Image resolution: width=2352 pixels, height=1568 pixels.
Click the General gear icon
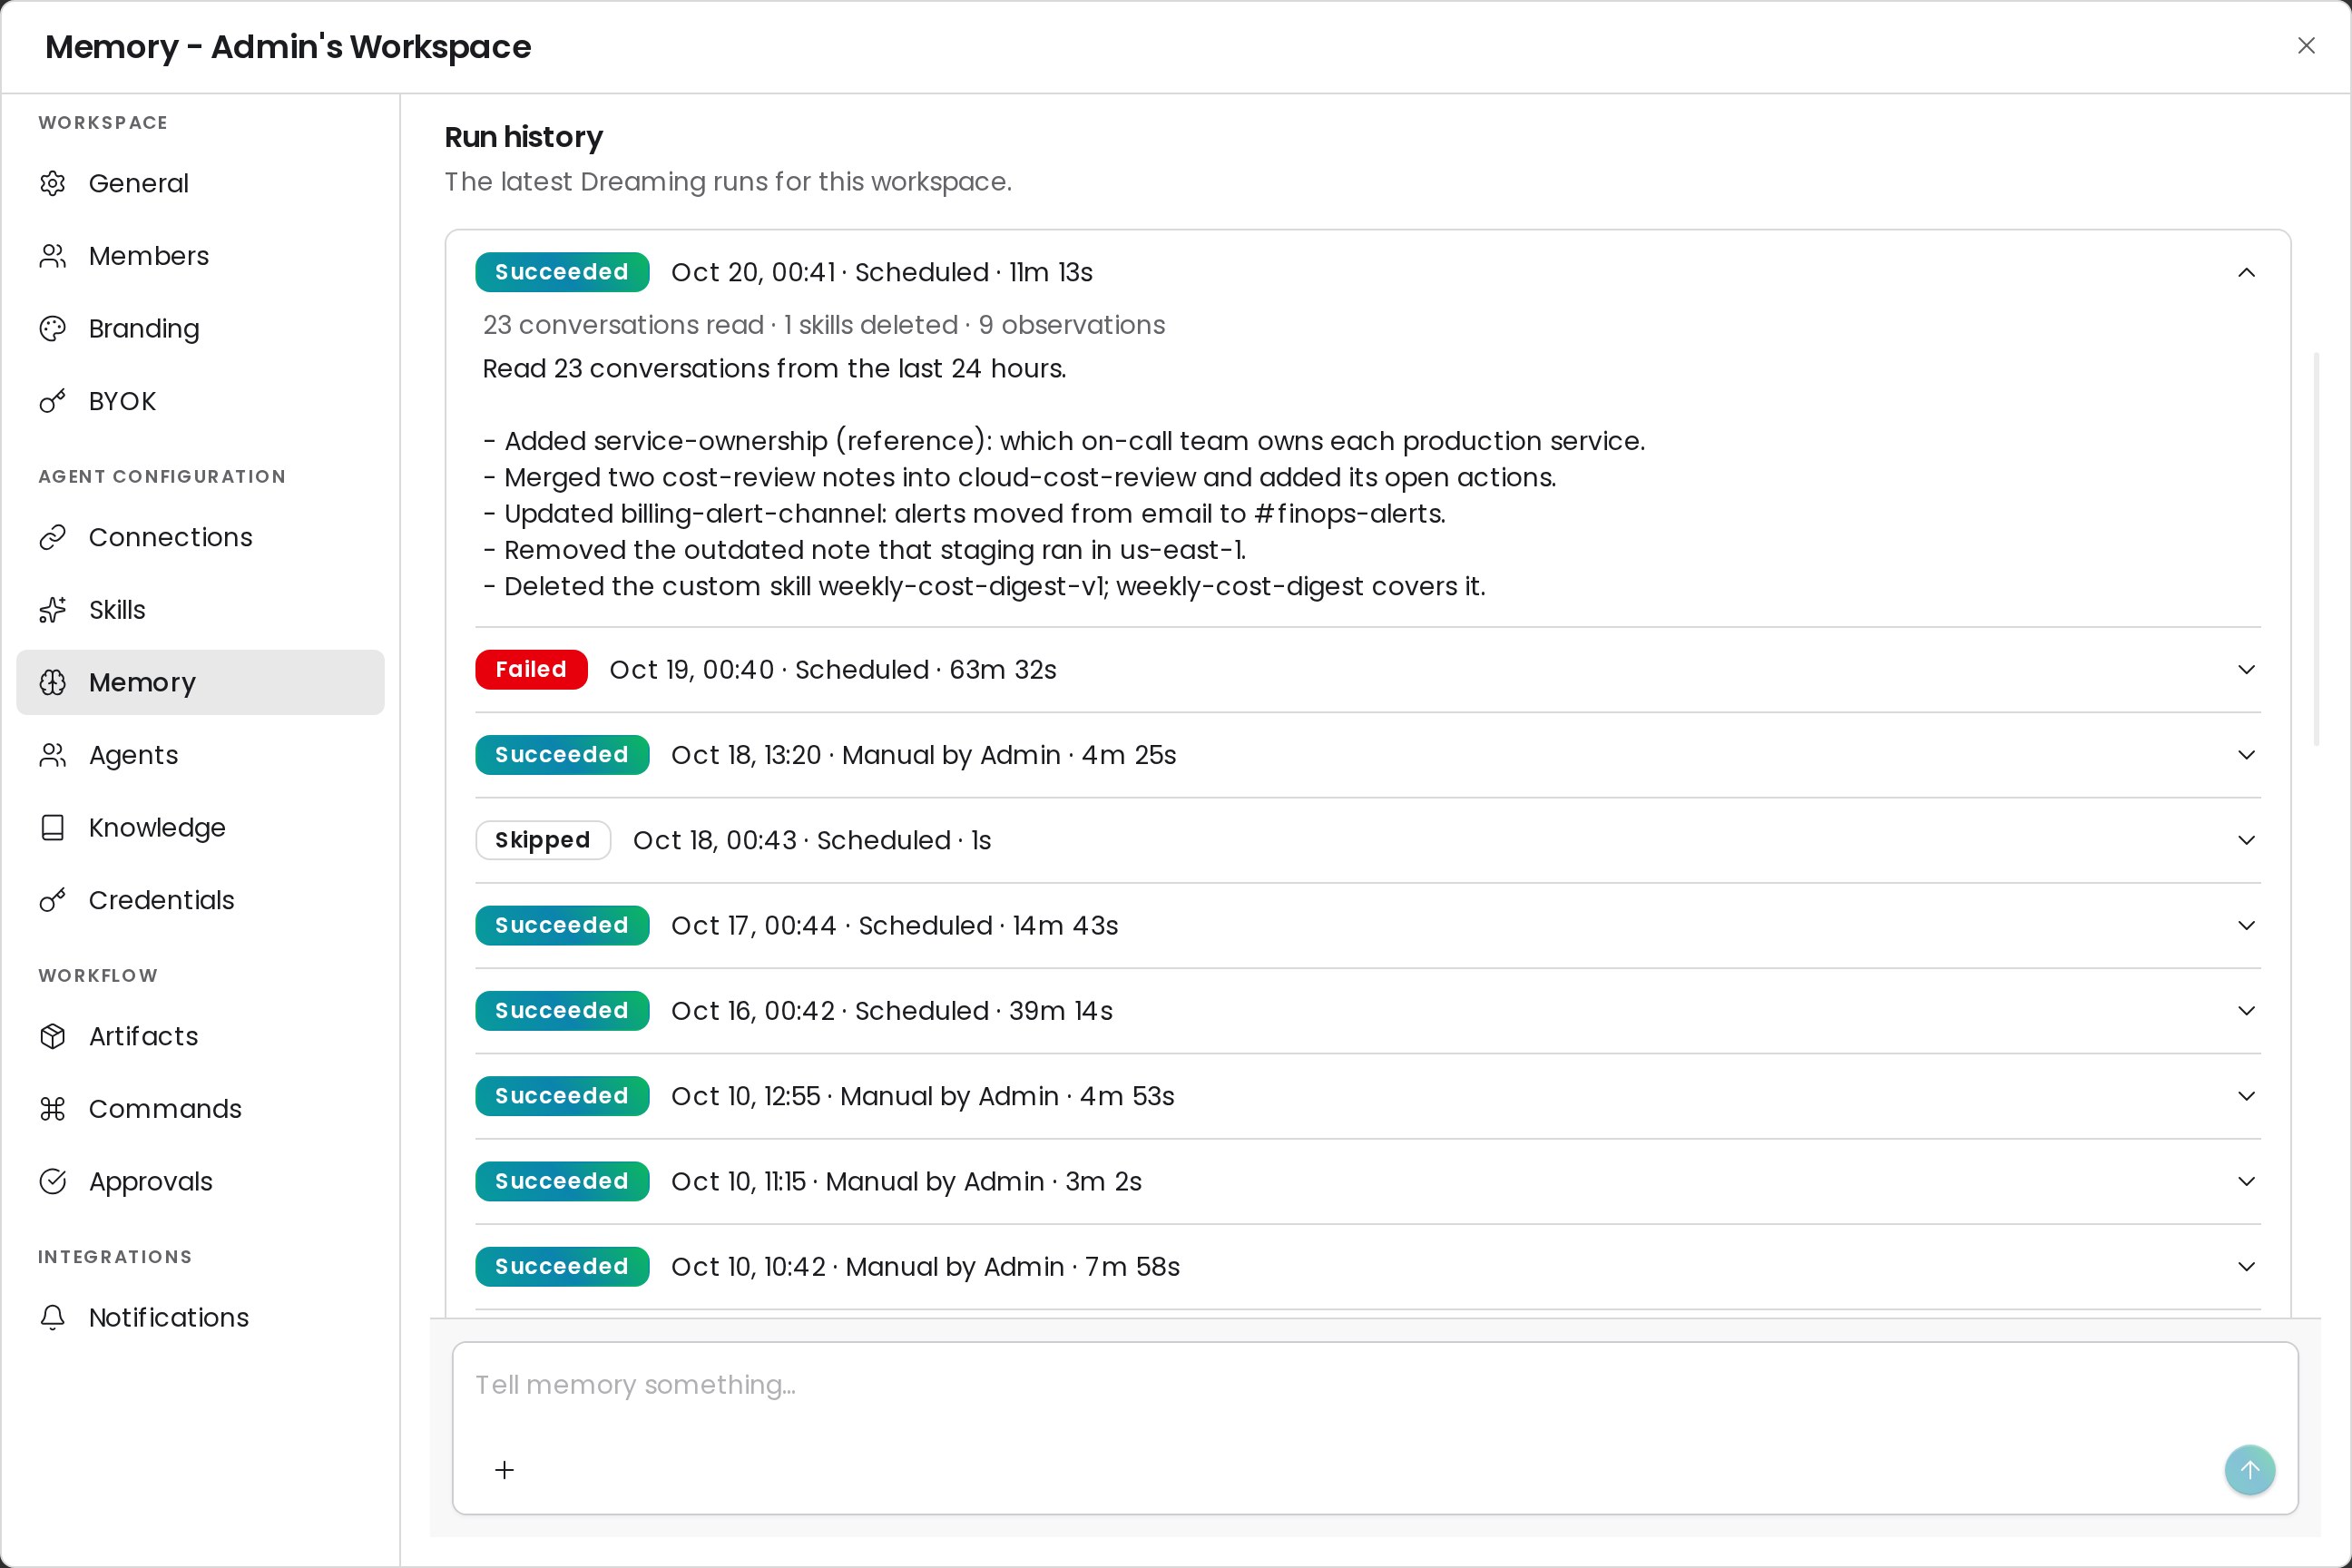click(53, 183)
